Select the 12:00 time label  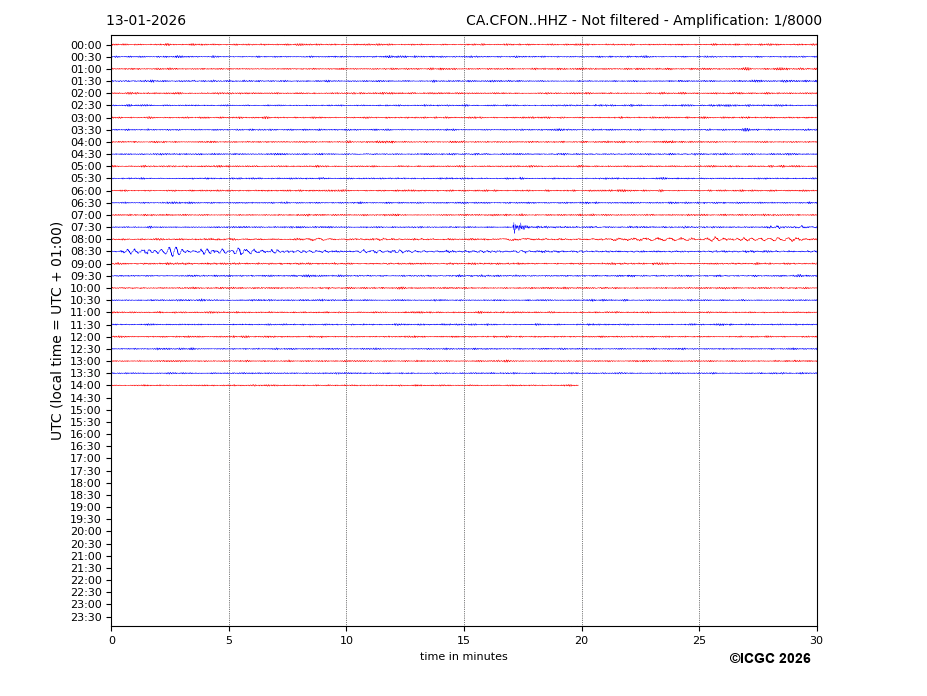click(86, 337)
